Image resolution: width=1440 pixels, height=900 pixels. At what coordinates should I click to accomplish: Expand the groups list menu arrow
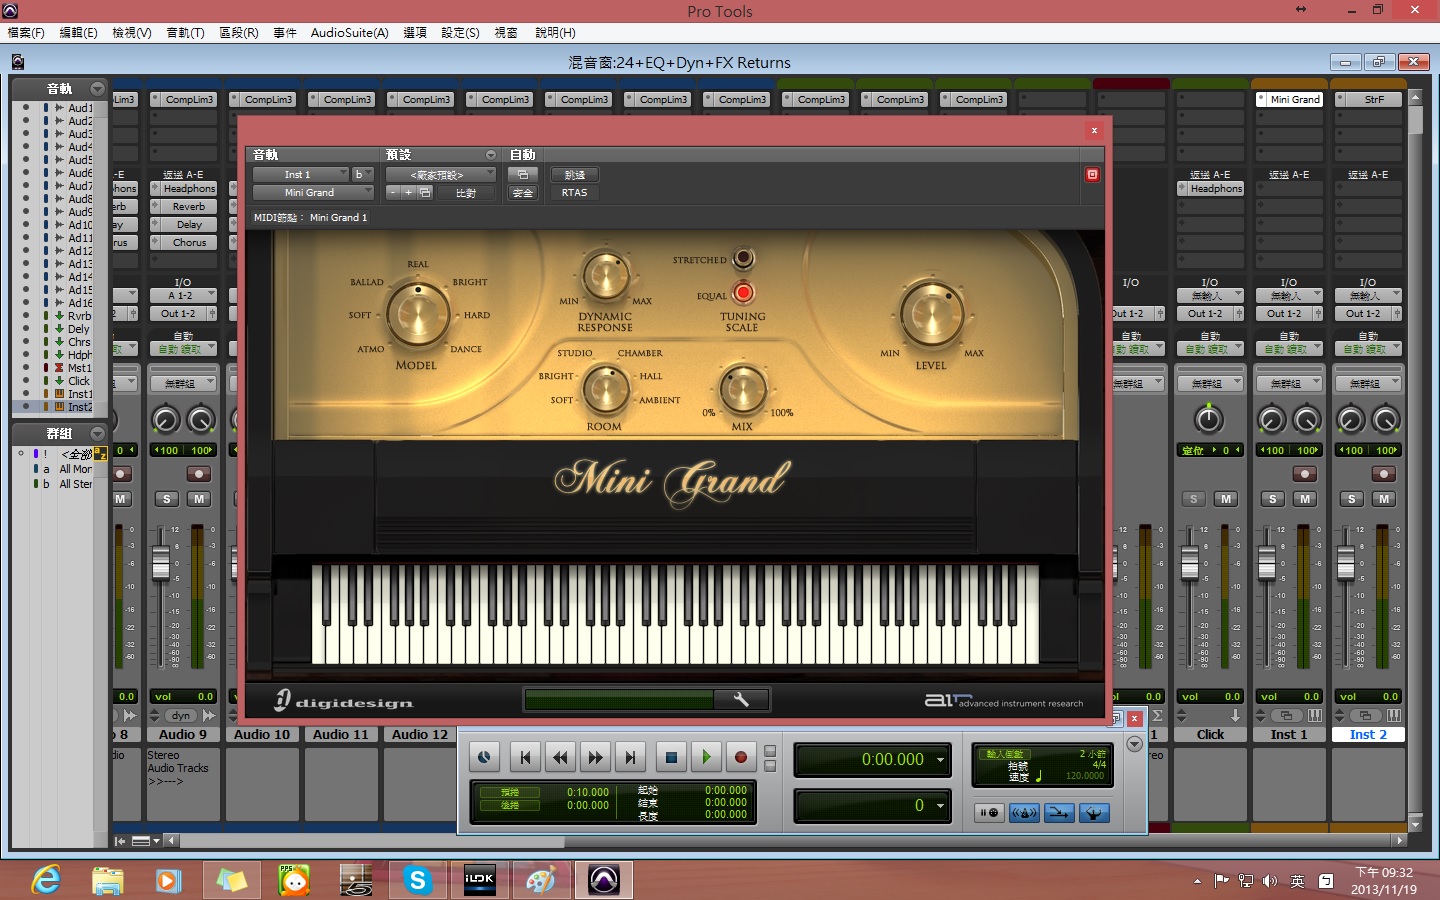click(97, 433)
